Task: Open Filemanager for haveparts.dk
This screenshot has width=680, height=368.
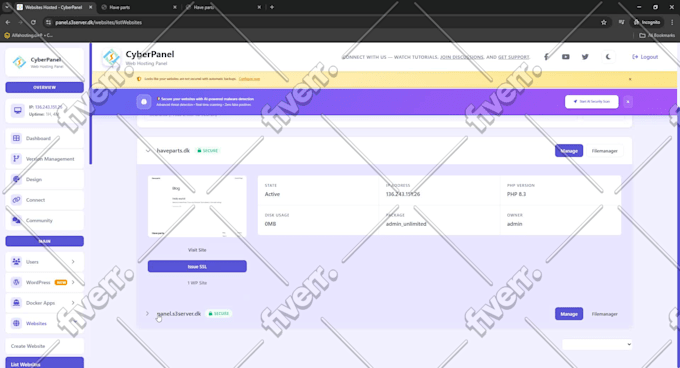Action: coord(605,151)
